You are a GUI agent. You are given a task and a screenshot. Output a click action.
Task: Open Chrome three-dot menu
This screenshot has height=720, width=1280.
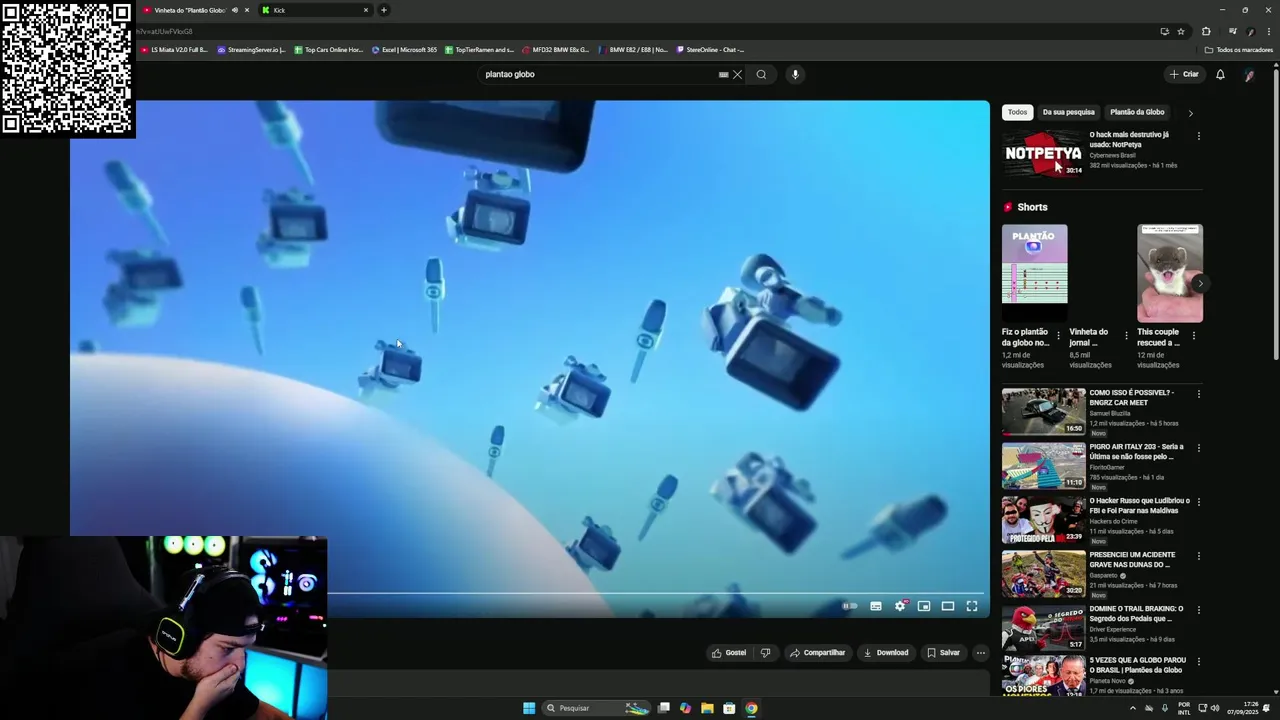[1268, 31]
